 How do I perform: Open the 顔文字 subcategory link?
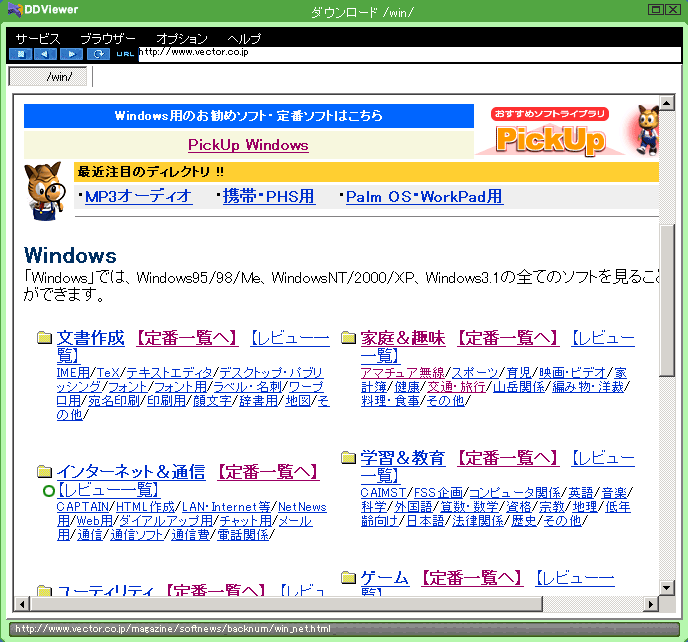coord(212,401)
